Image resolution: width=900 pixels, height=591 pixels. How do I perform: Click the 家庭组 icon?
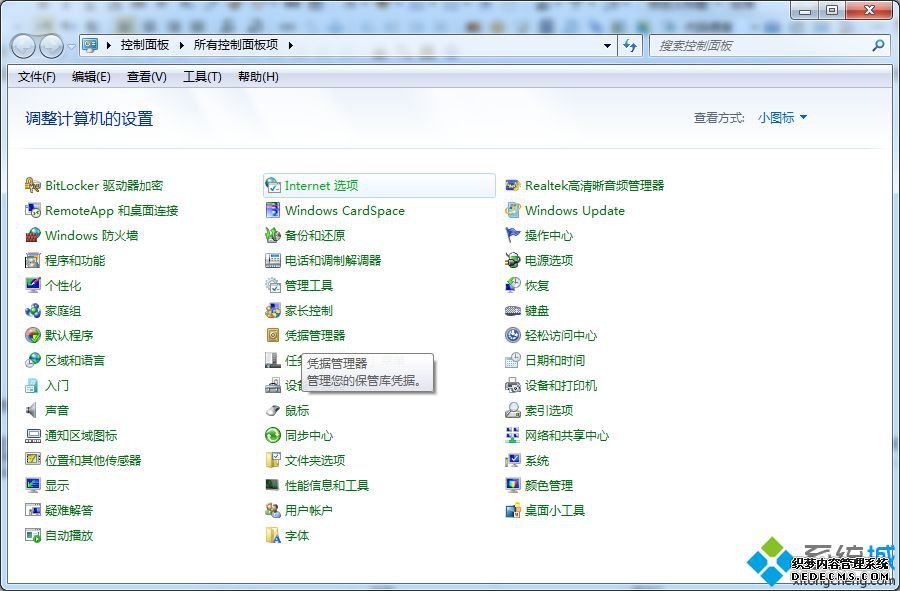pyautogui.click(x=32, y=310)
